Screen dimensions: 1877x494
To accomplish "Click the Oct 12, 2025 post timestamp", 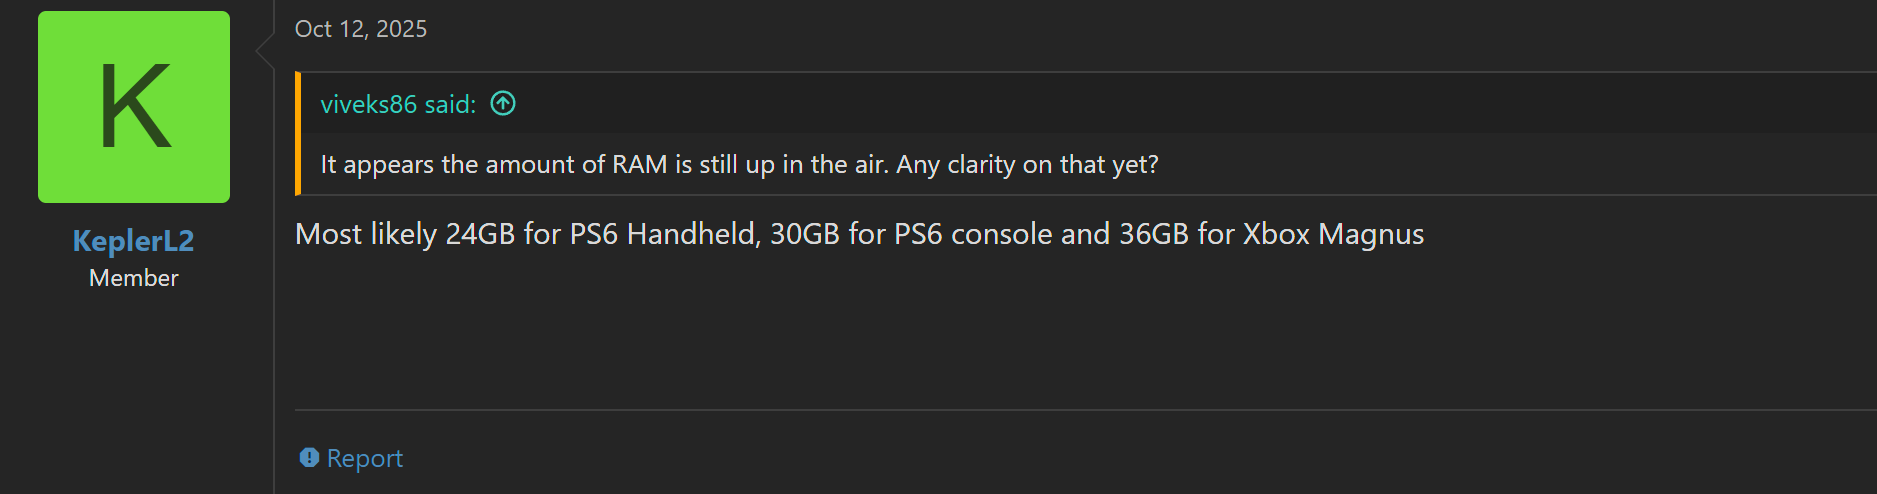I will pyautogui.click(x=361, y=29).
